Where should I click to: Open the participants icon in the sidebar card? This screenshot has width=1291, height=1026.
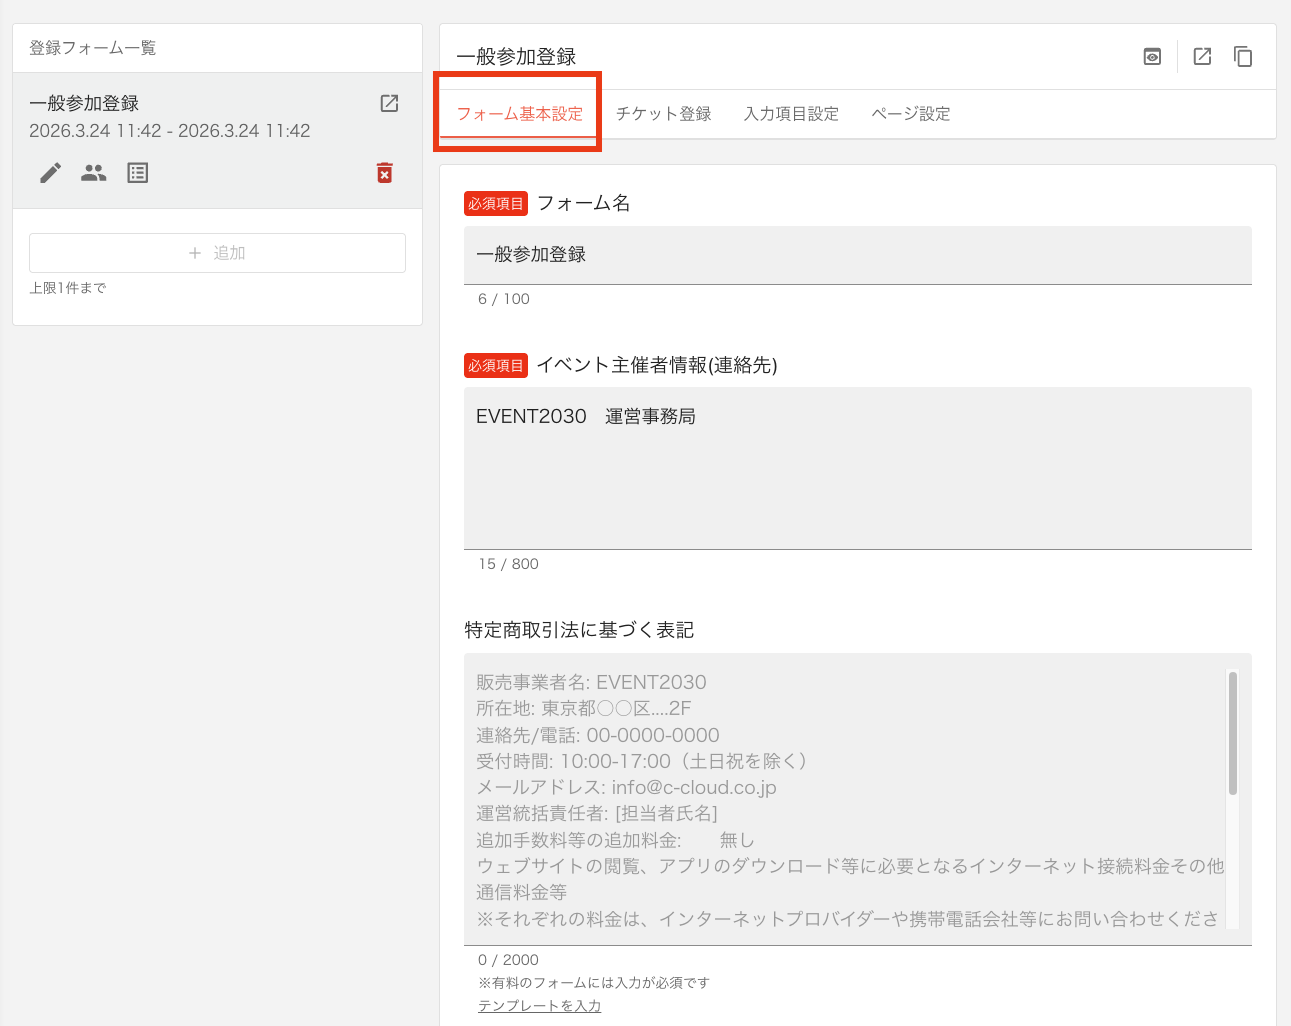point(93,172)
